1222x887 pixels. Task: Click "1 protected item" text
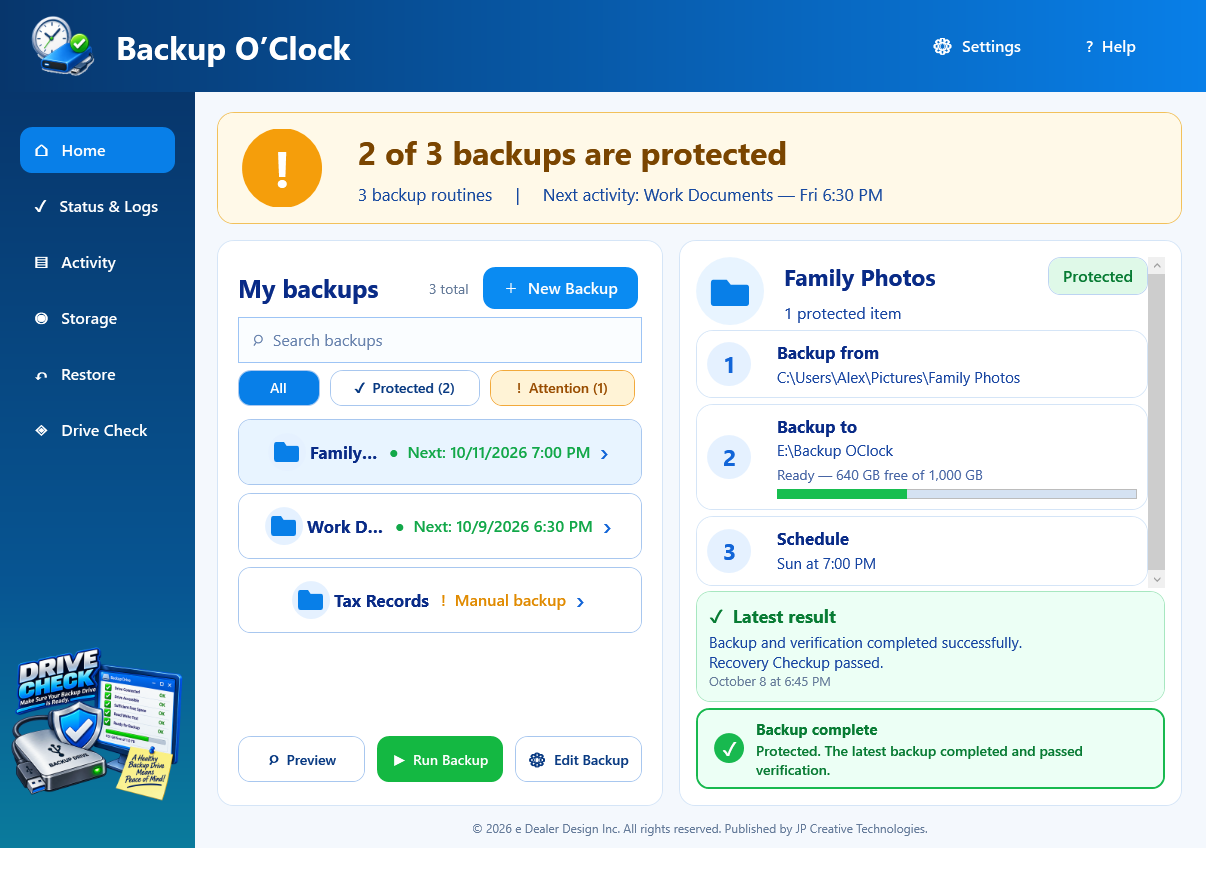tap(843, 314)
